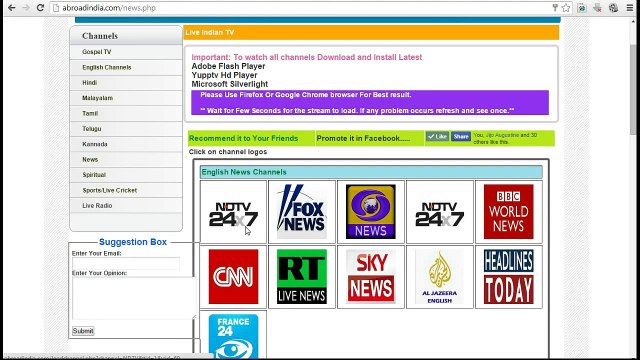Click Promote it in Facebook text
Image resolution: width=640 pixels, height=360 pixels.
pyautogui.click(x=363, y=138)
